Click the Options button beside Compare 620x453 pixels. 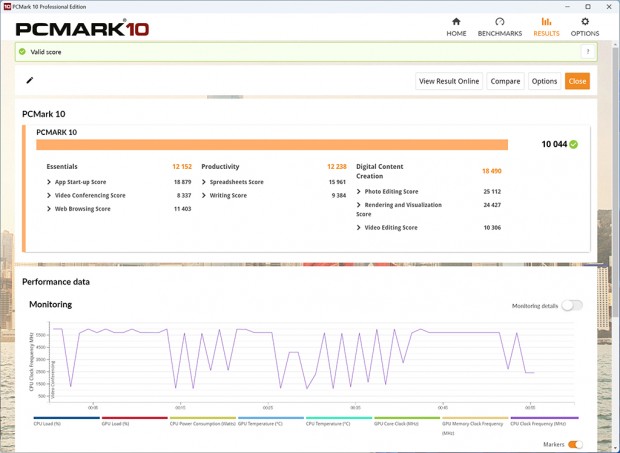pos(544,81)
